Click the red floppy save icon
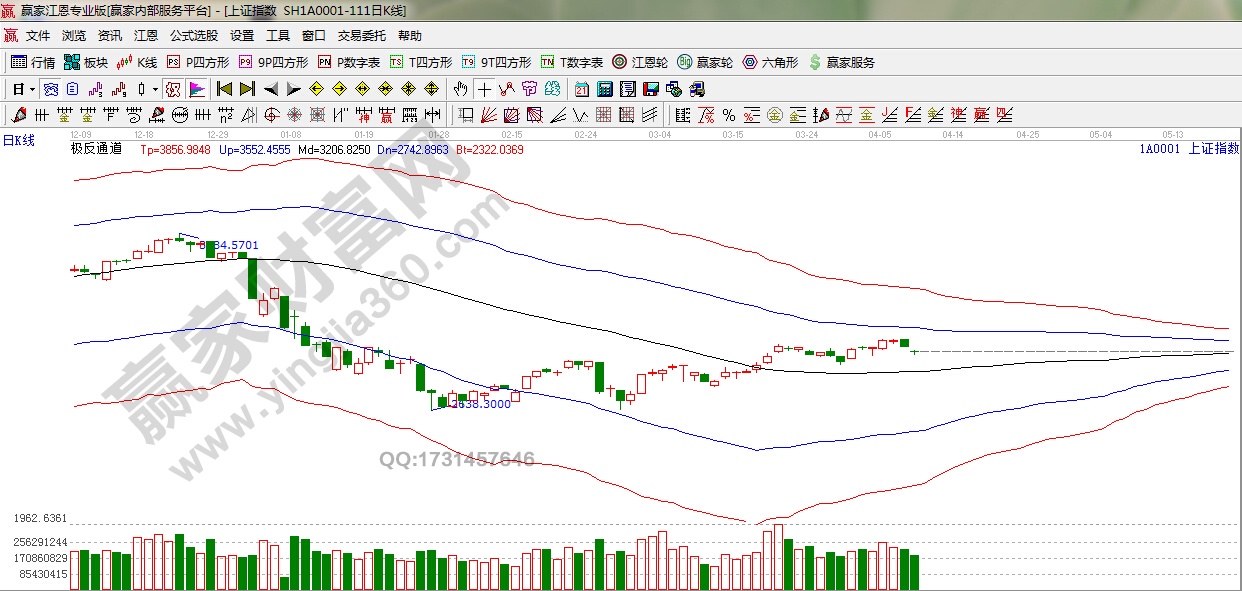1242x591 pixels. coord(651,89)
